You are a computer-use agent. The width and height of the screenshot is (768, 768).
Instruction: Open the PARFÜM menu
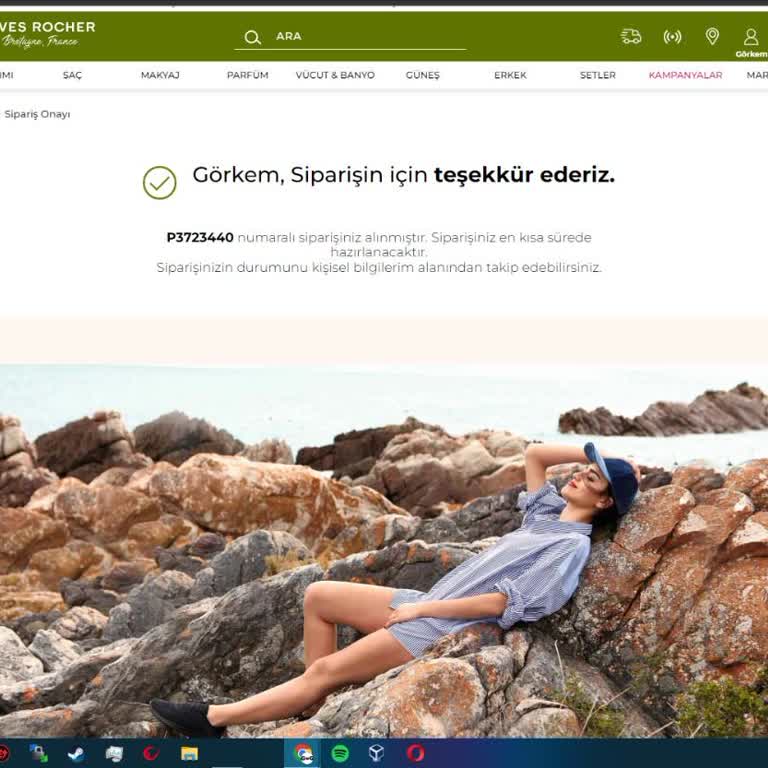(x=247, y=75)
